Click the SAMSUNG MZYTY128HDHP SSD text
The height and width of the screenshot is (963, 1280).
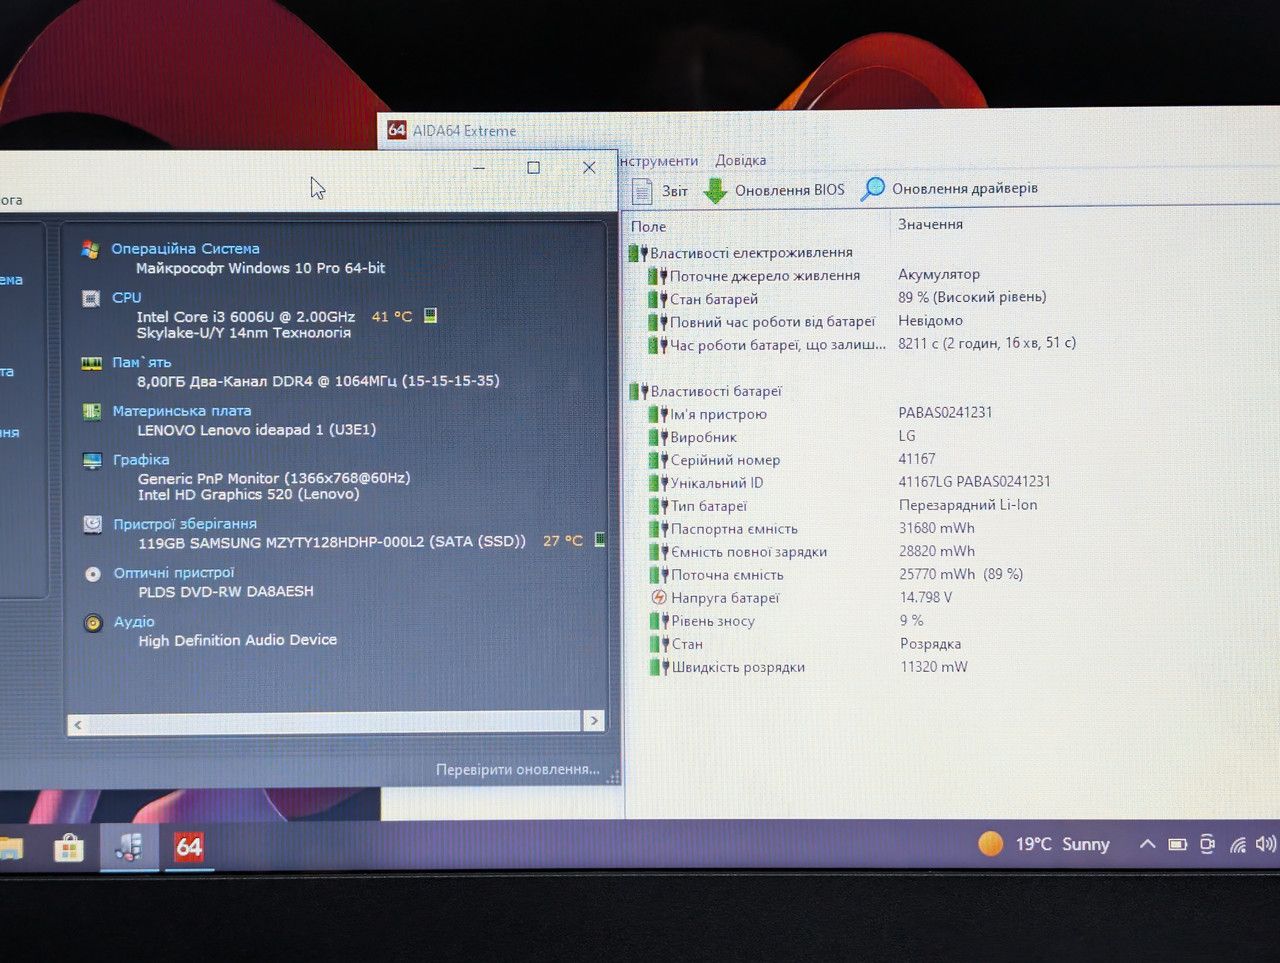pos(332,542)
